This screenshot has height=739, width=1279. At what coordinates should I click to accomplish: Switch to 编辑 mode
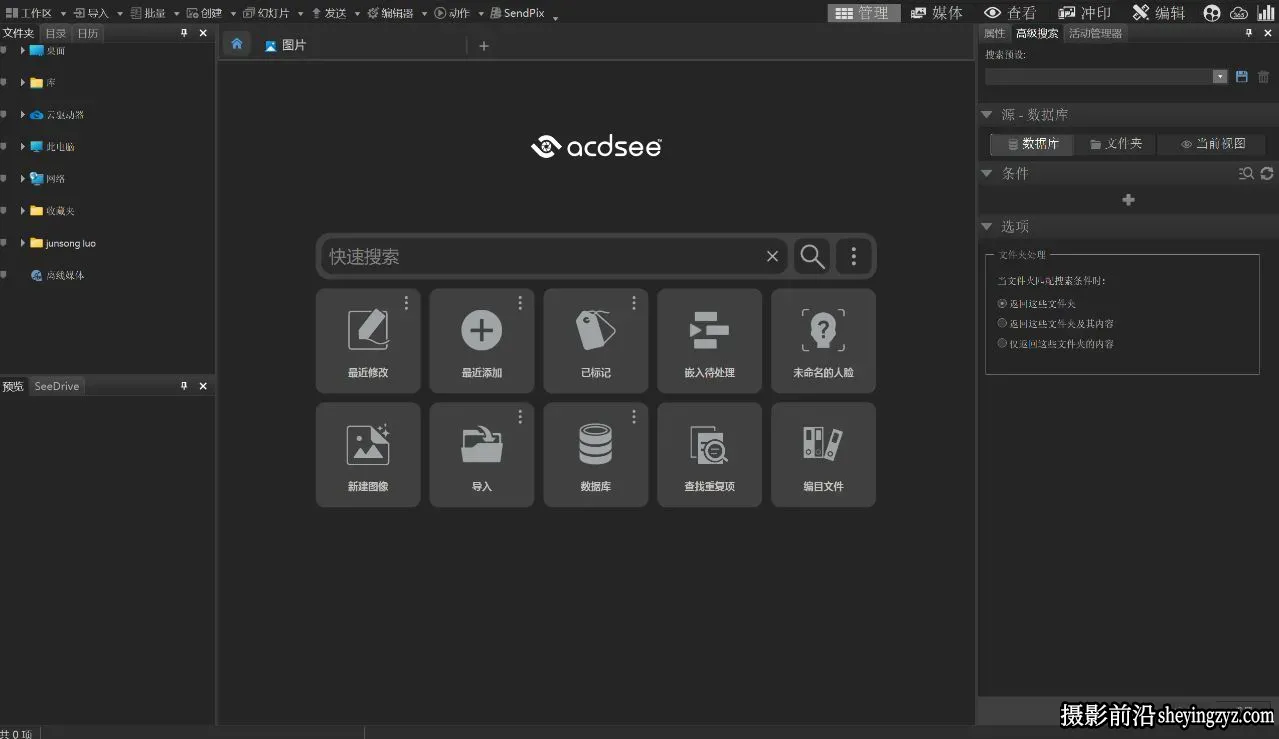1159,13
